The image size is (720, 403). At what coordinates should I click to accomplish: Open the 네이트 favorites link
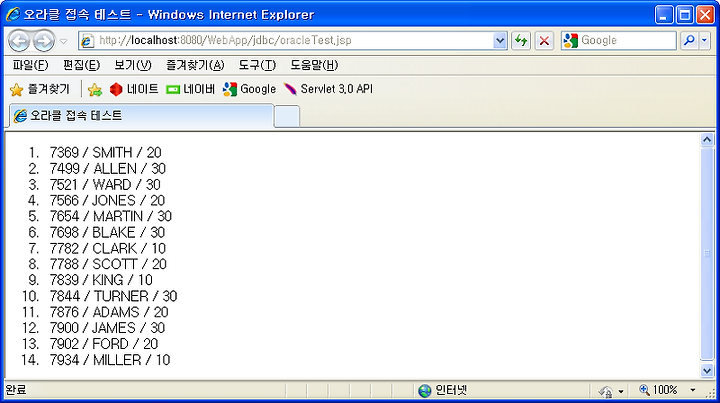click(134, 89)
